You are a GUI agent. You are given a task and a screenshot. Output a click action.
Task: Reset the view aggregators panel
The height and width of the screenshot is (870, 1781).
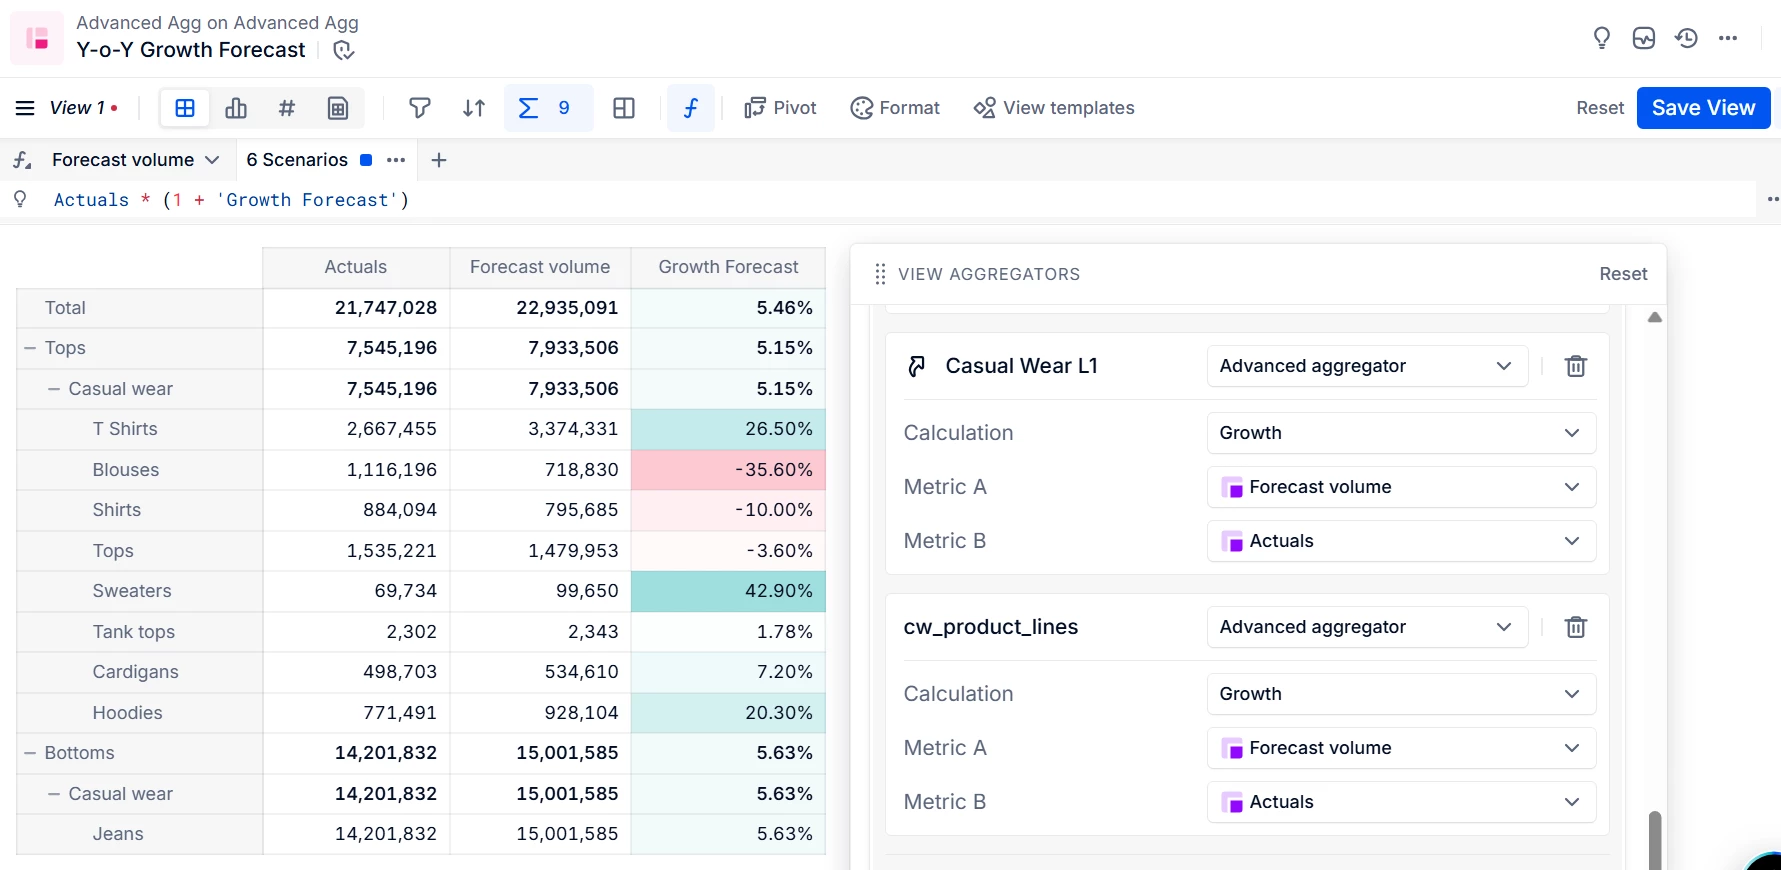coord(1622,274)
